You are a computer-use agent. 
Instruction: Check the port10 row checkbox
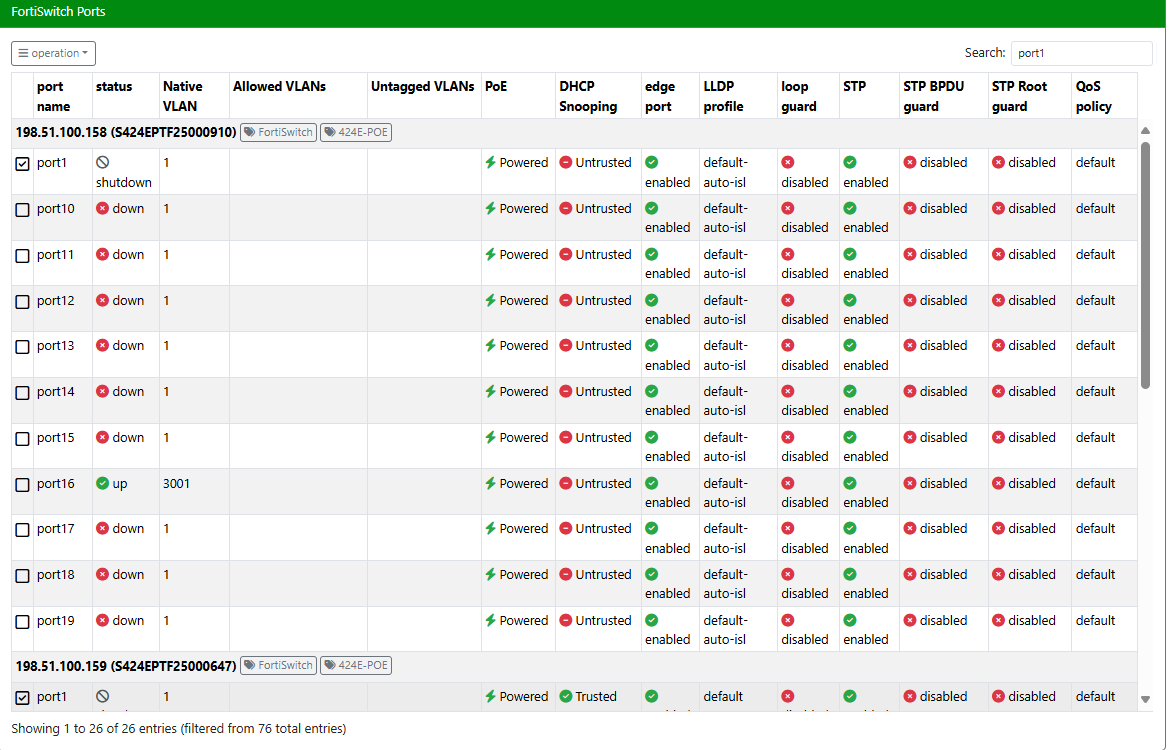[x=23, y=210]
